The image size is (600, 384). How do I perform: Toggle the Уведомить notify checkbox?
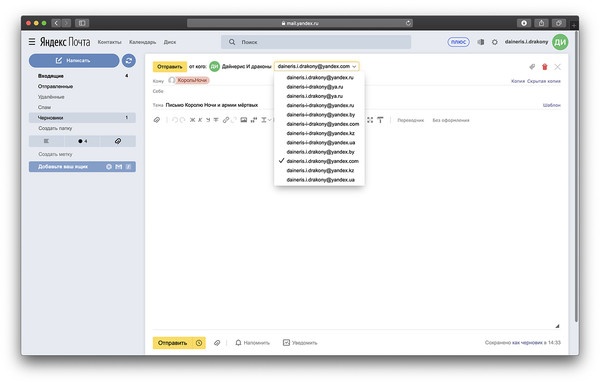pos(300,343)
